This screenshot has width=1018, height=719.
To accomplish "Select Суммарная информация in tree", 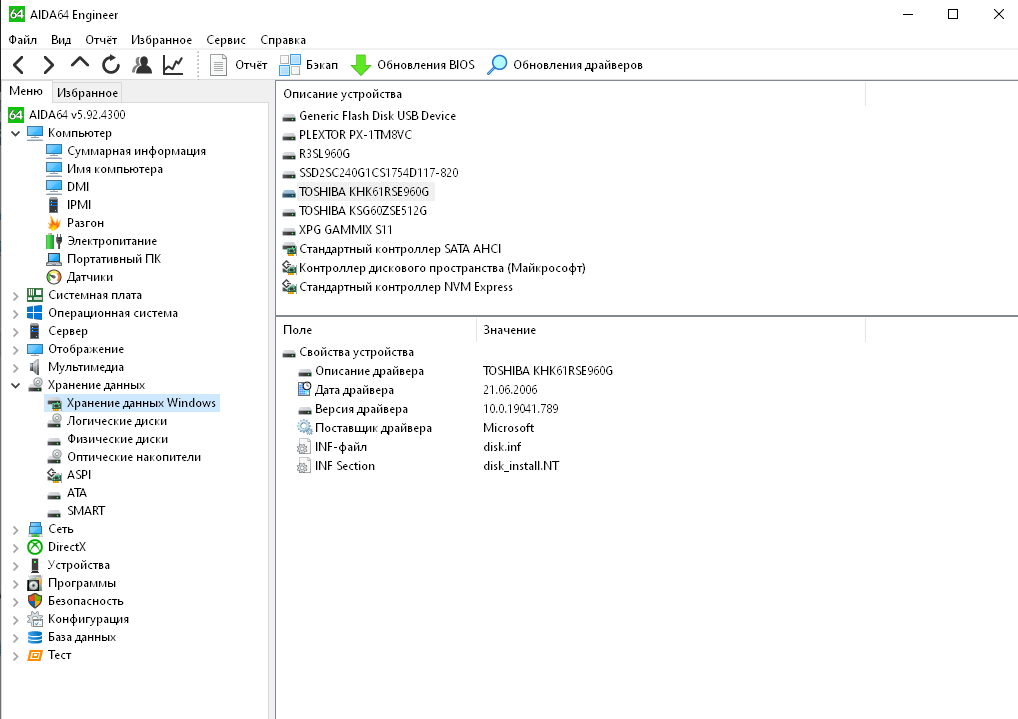I will point(136,151).
